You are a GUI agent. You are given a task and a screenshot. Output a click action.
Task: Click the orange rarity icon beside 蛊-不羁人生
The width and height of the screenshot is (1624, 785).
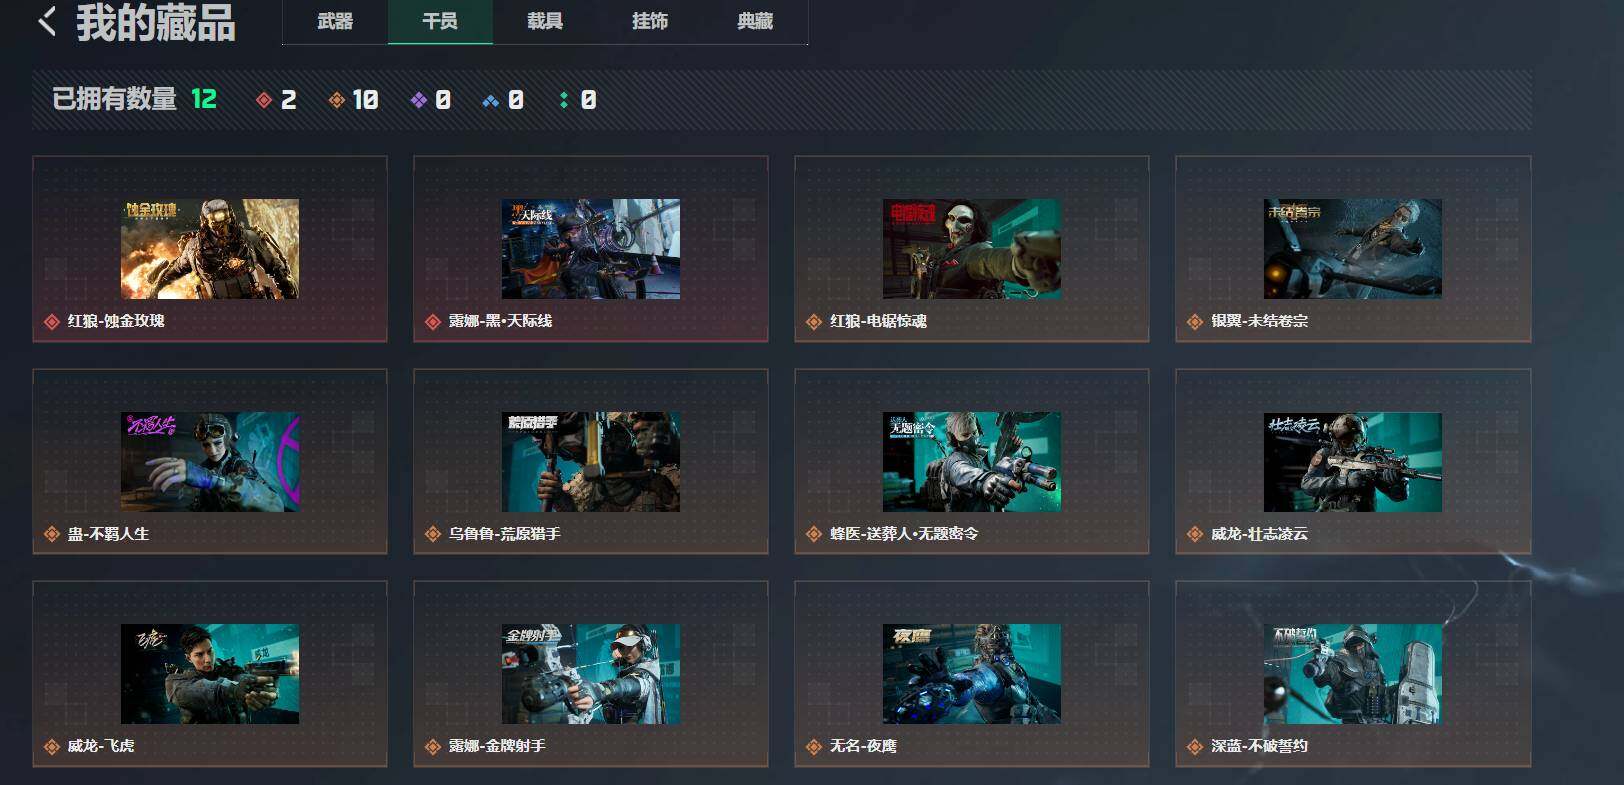pos(52,535)
